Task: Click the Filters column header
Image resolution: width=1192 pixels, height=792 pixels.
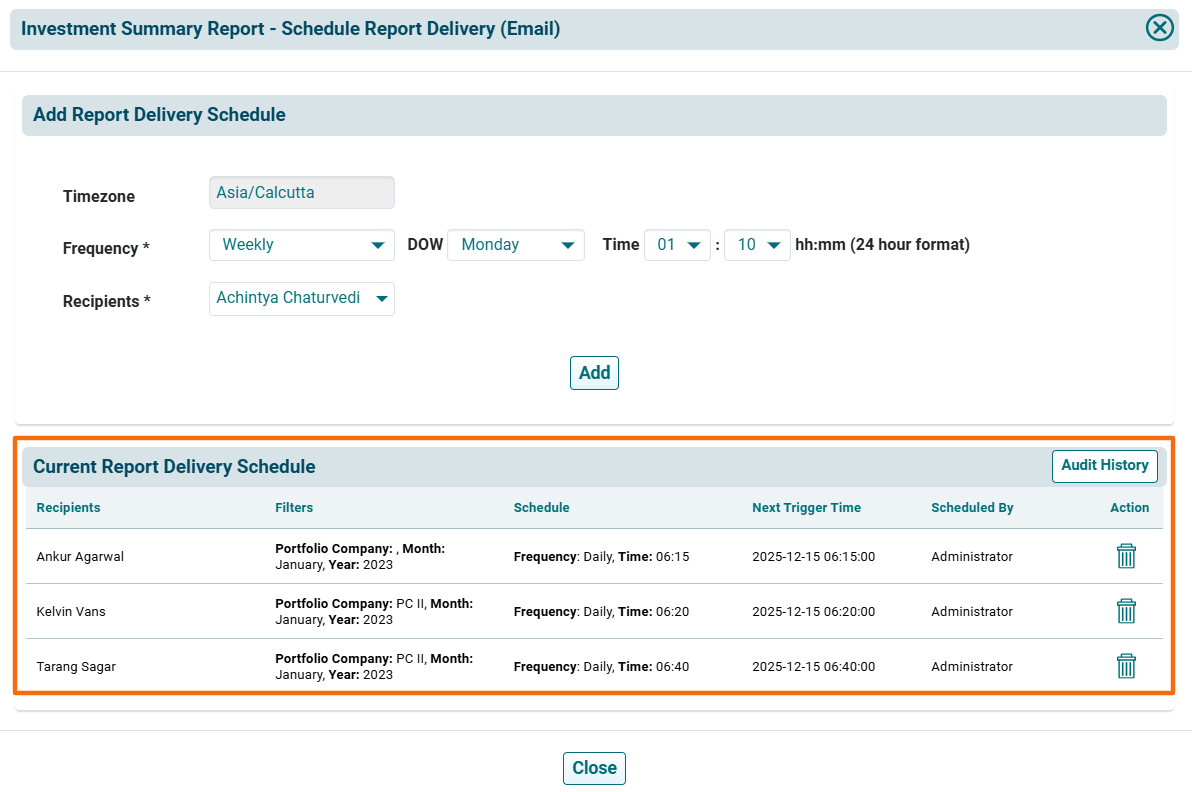Action: pos(294,508)
